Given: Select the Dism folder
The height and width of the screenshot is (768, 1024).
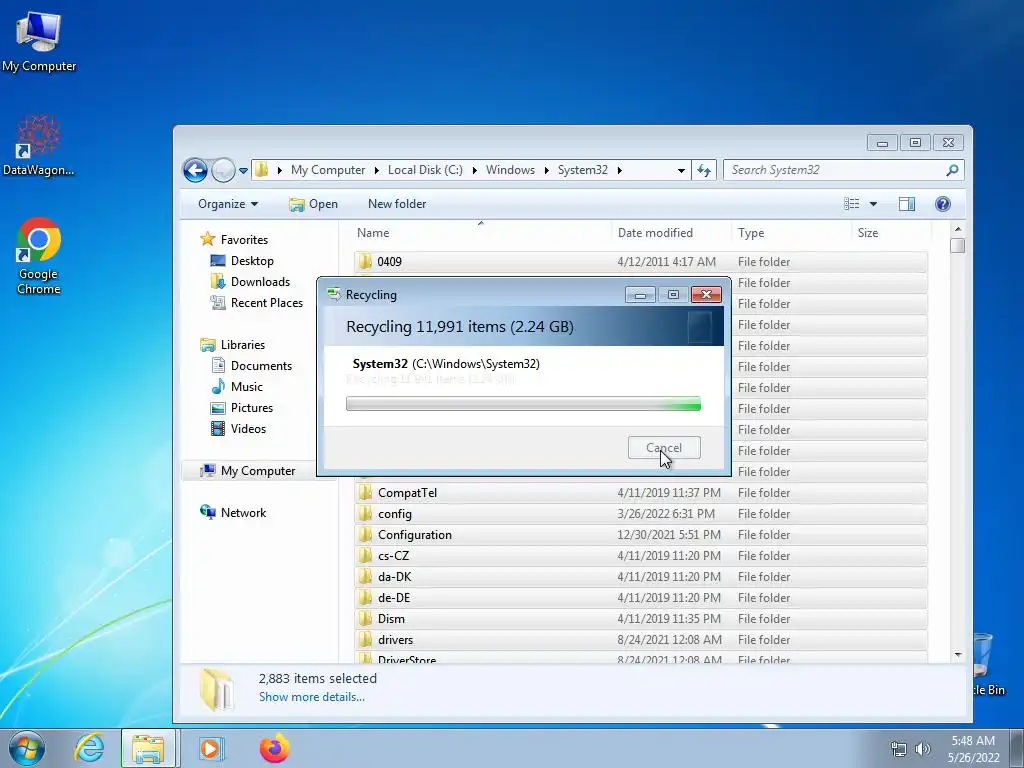Looking at the screenshot, I should coord(641,618).
